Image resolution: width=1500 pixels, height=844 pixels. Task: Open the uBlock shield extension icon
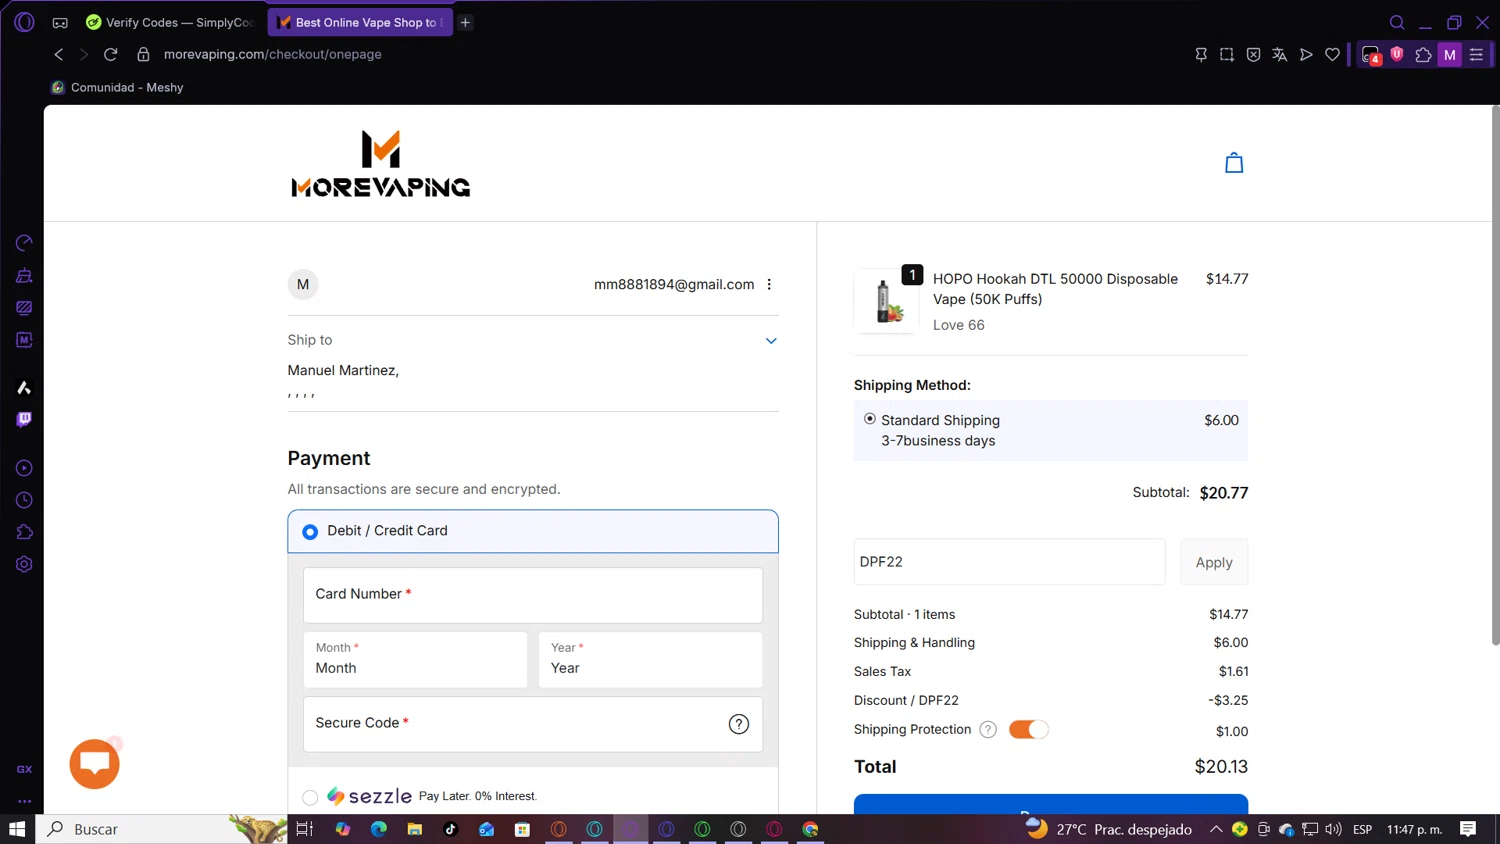point(1397,54)
